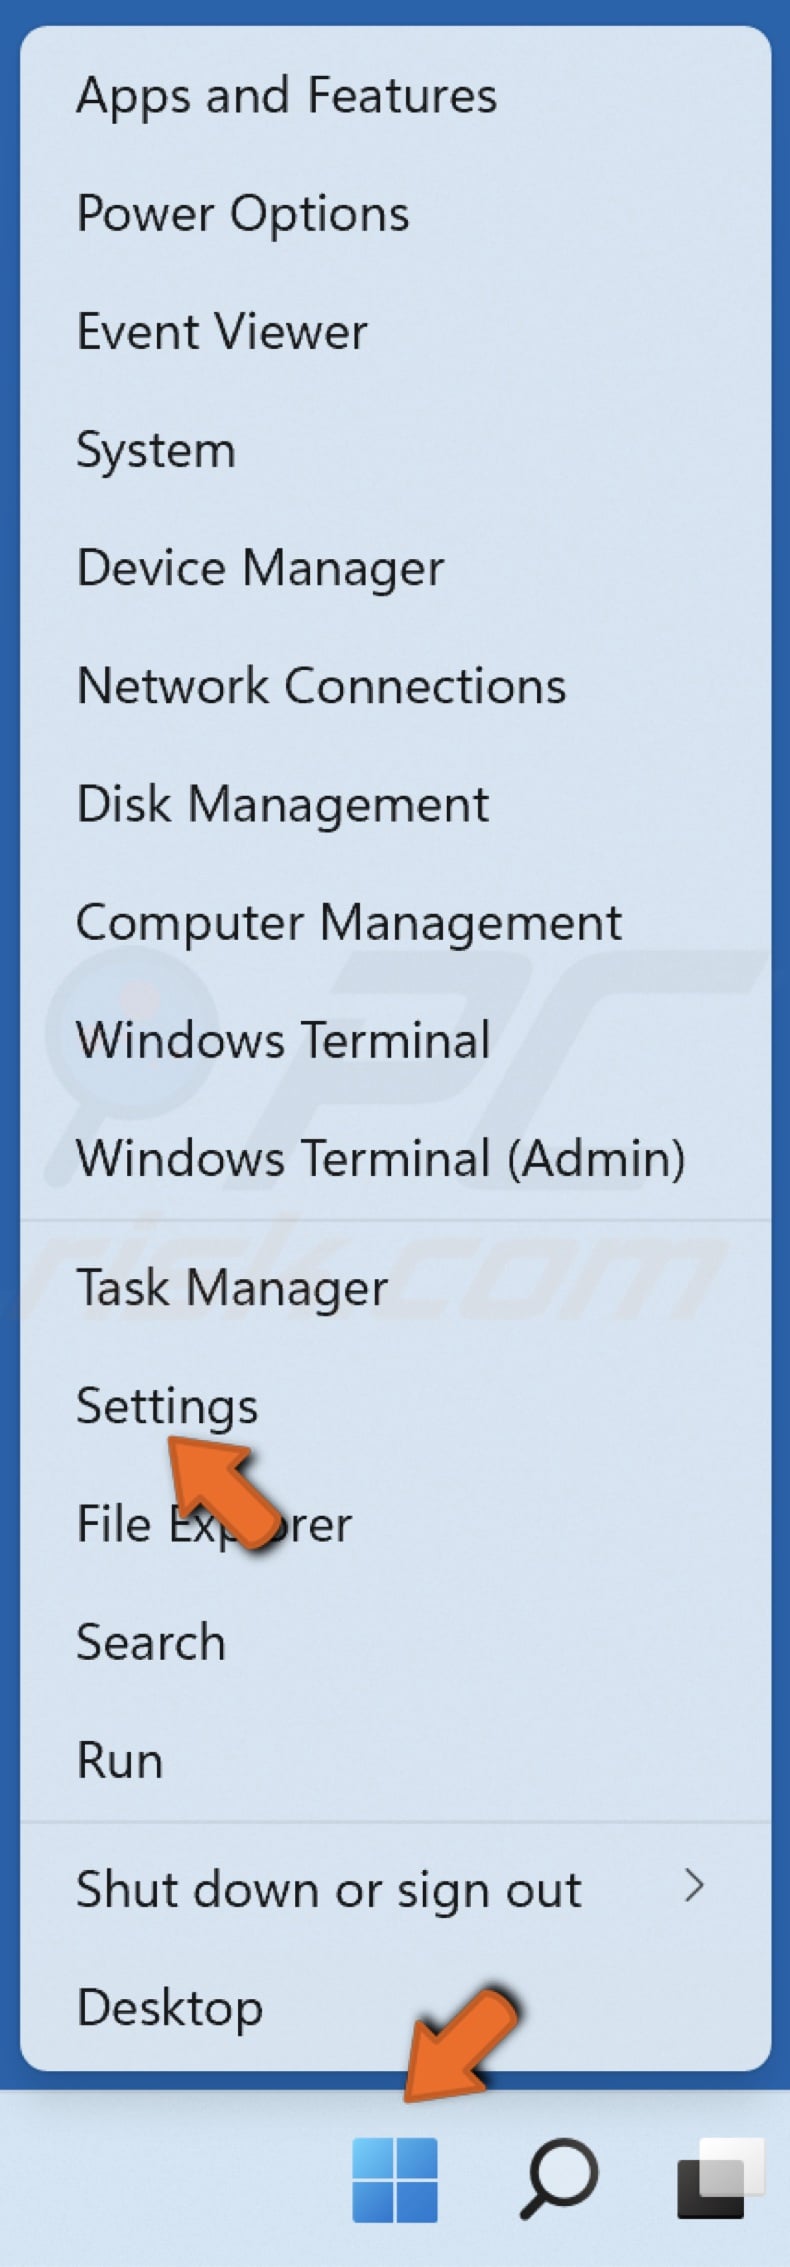790x2267 pixels.
Task: Expand the Shut down or sign out submenu
Action: coord(329,1888)
